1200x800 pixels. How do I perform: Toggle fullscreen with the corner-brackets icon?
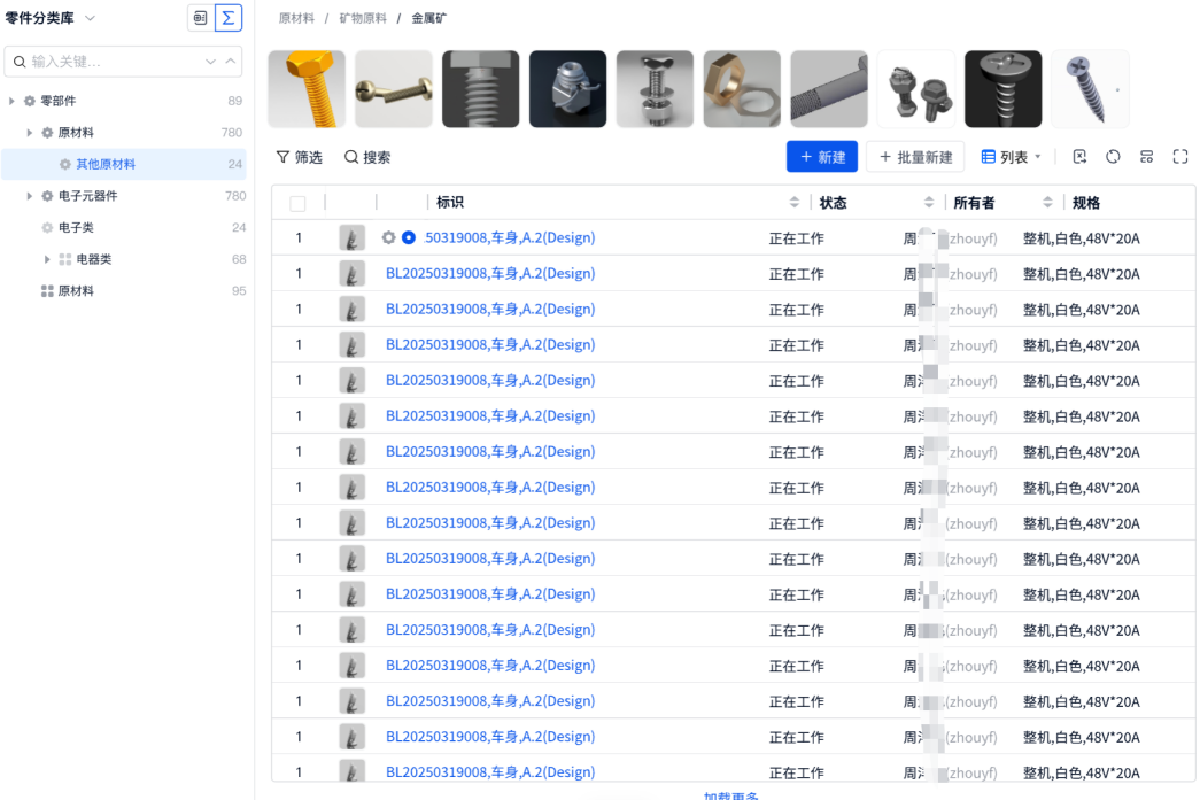click(x=1180, y=157)
